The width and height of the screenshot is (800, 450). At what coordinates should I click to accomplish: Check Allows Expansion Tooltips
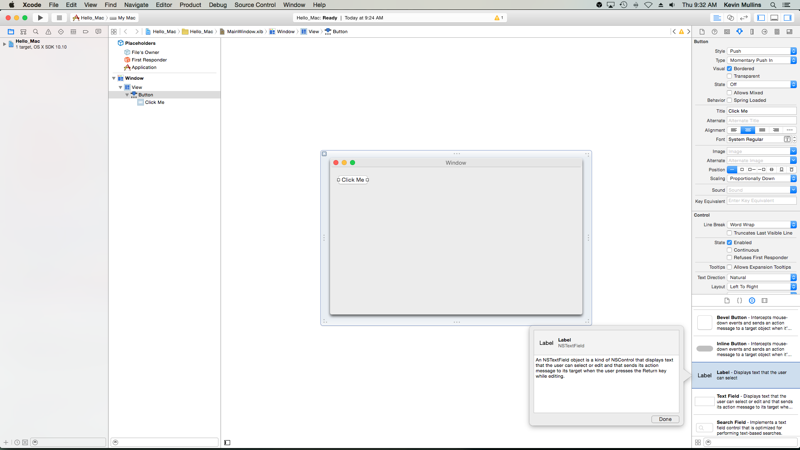click(x=730, y=267)
